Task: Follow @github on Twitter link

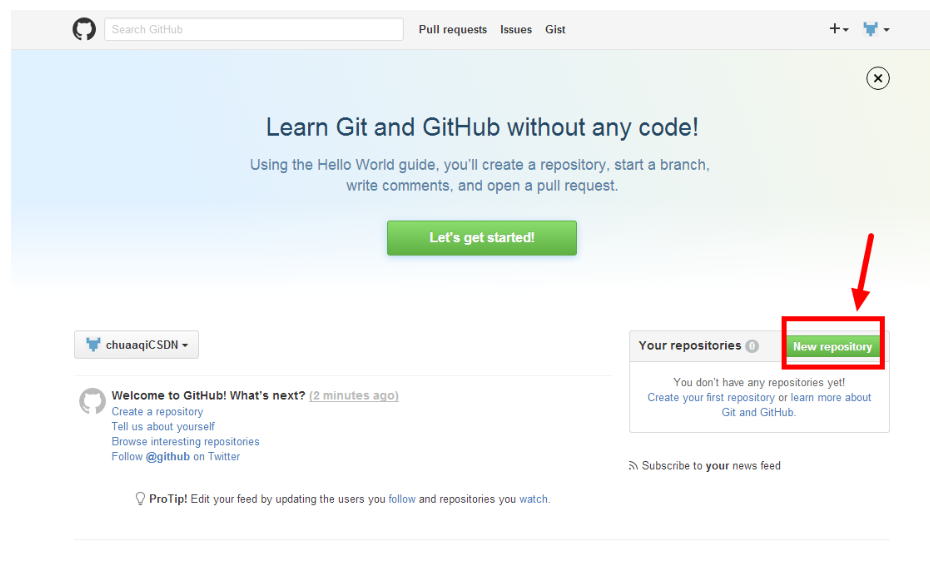Action: click(x=176, y=457)
